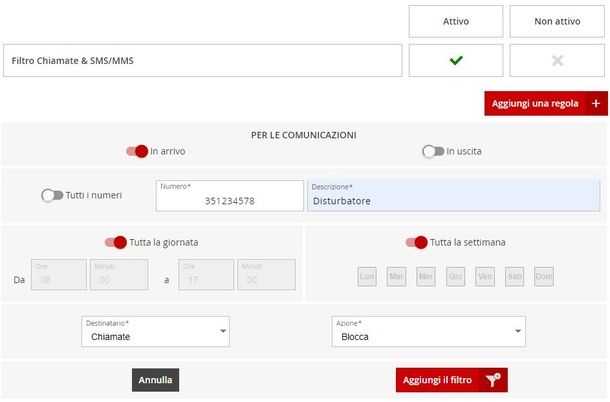Screen dimensions: 610x402
Task: Select the Sab day box
Action: tap(514, 276)
